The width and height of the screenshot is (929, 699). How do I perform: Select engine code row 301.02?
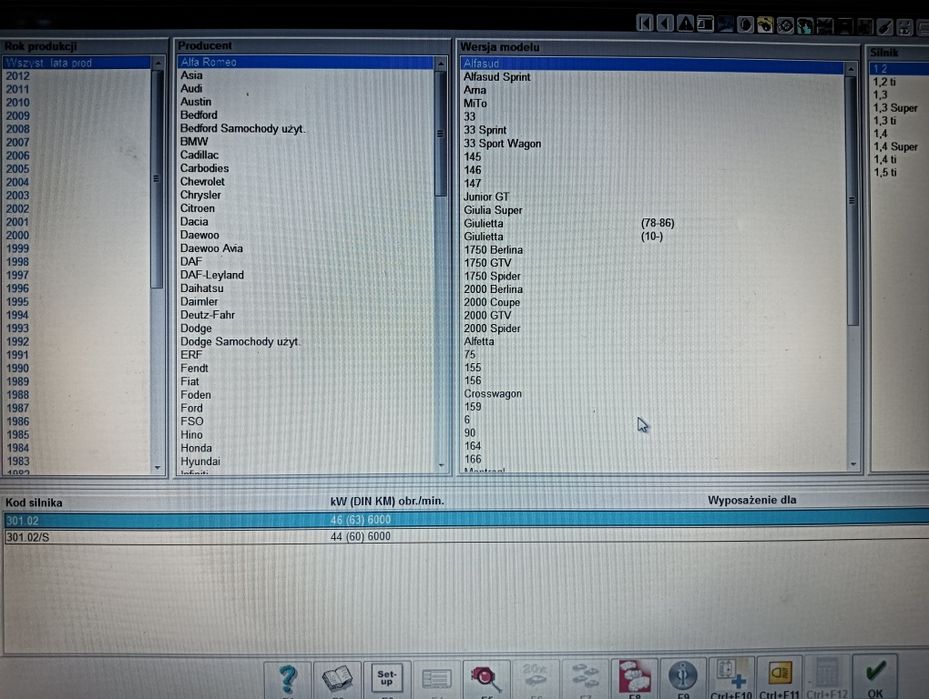tap(466, 520)
